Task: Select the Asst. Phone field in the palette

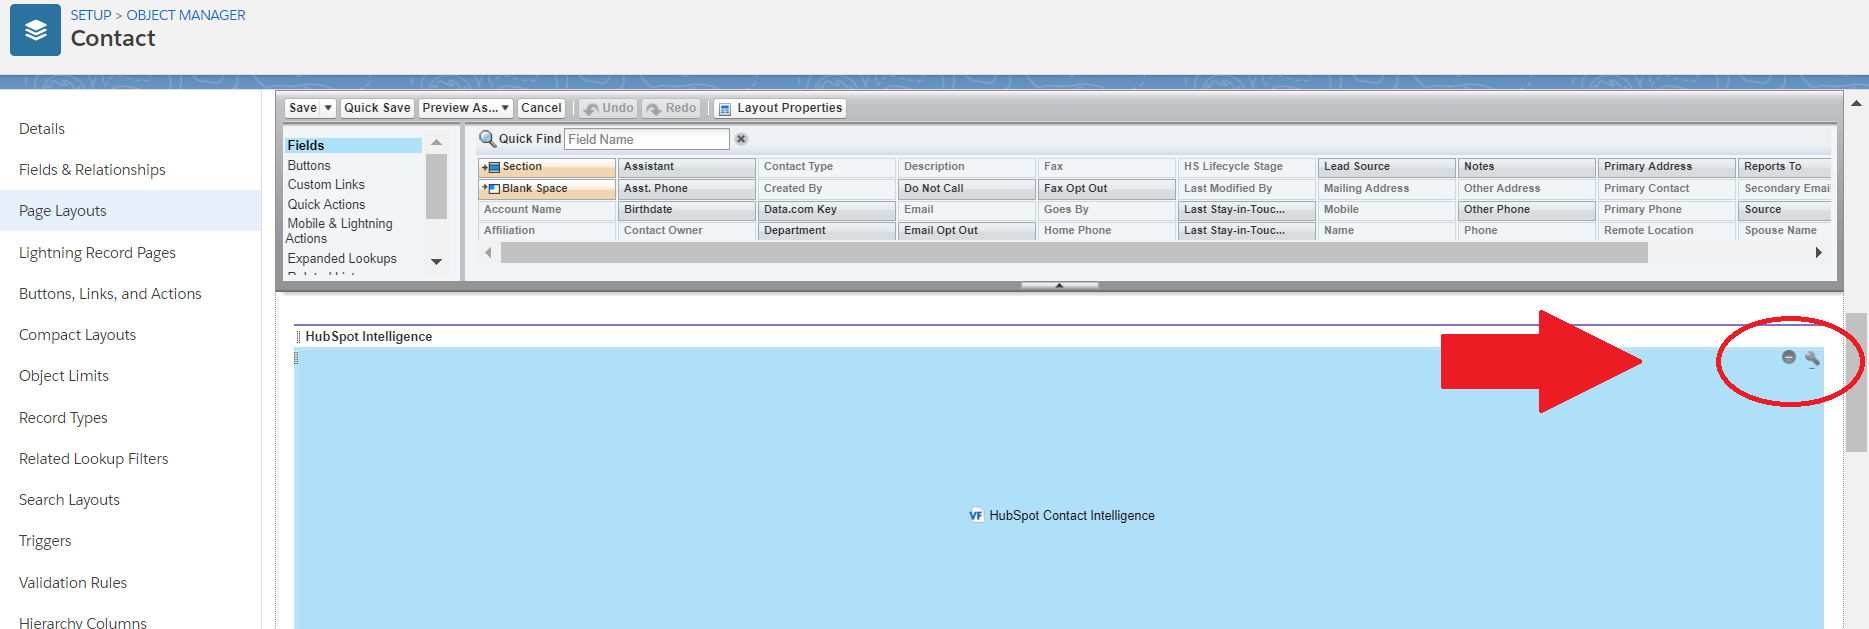Action: 687,188
